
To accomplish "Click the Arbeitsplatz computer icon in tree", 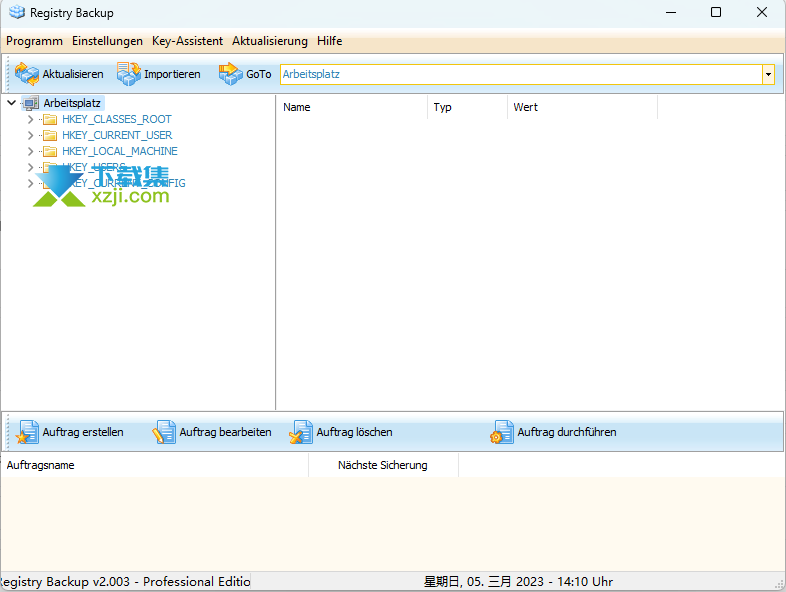I will (x=31, y=103).
